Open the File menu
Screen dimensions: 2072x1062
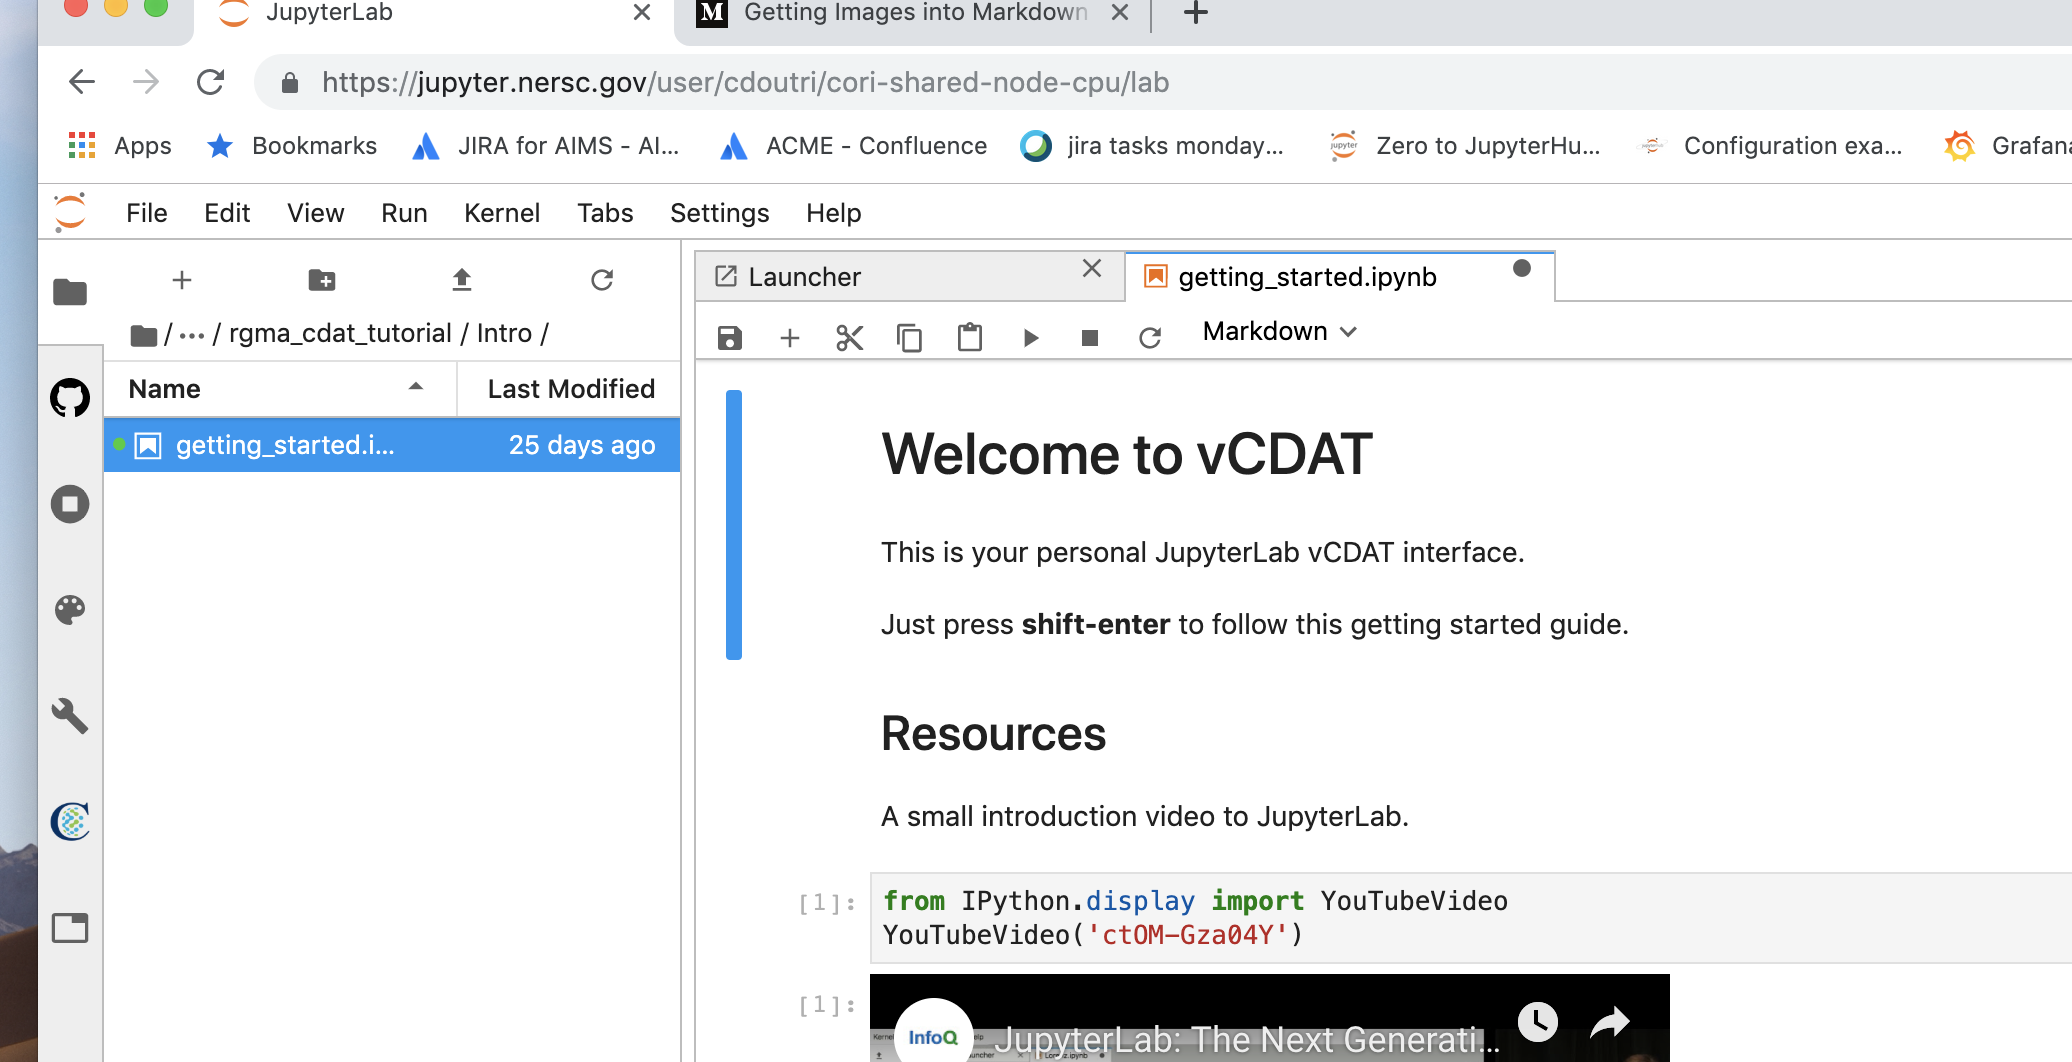pos(147,213)
